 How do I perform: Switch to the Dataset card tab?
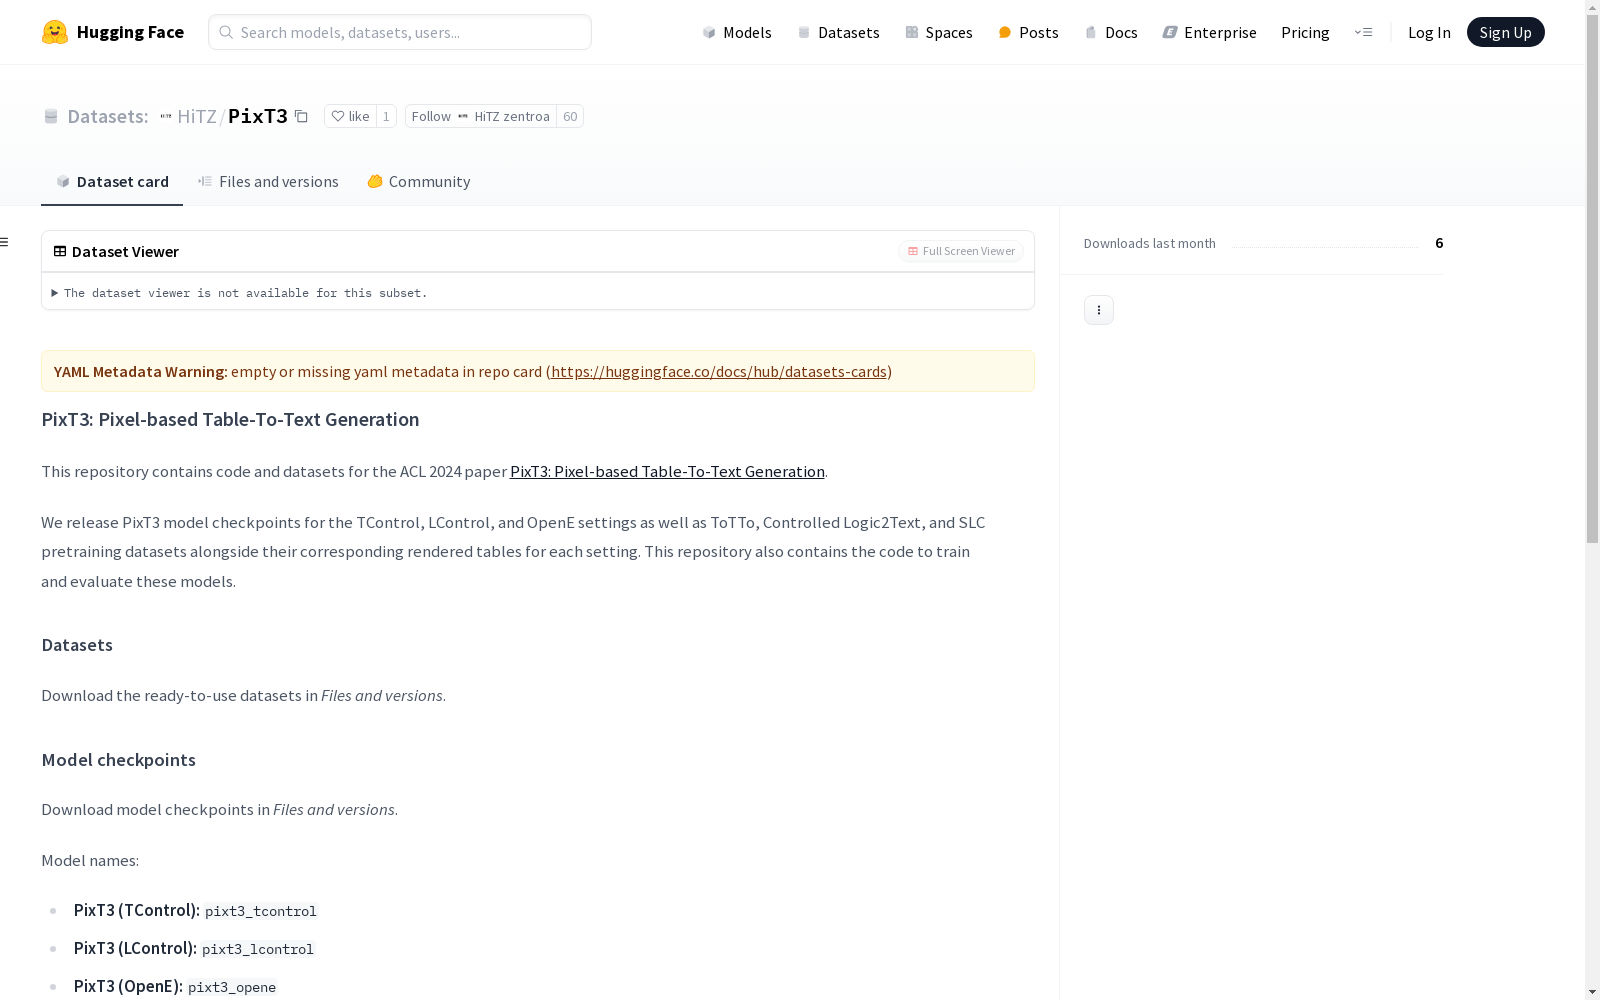[112, 181]
